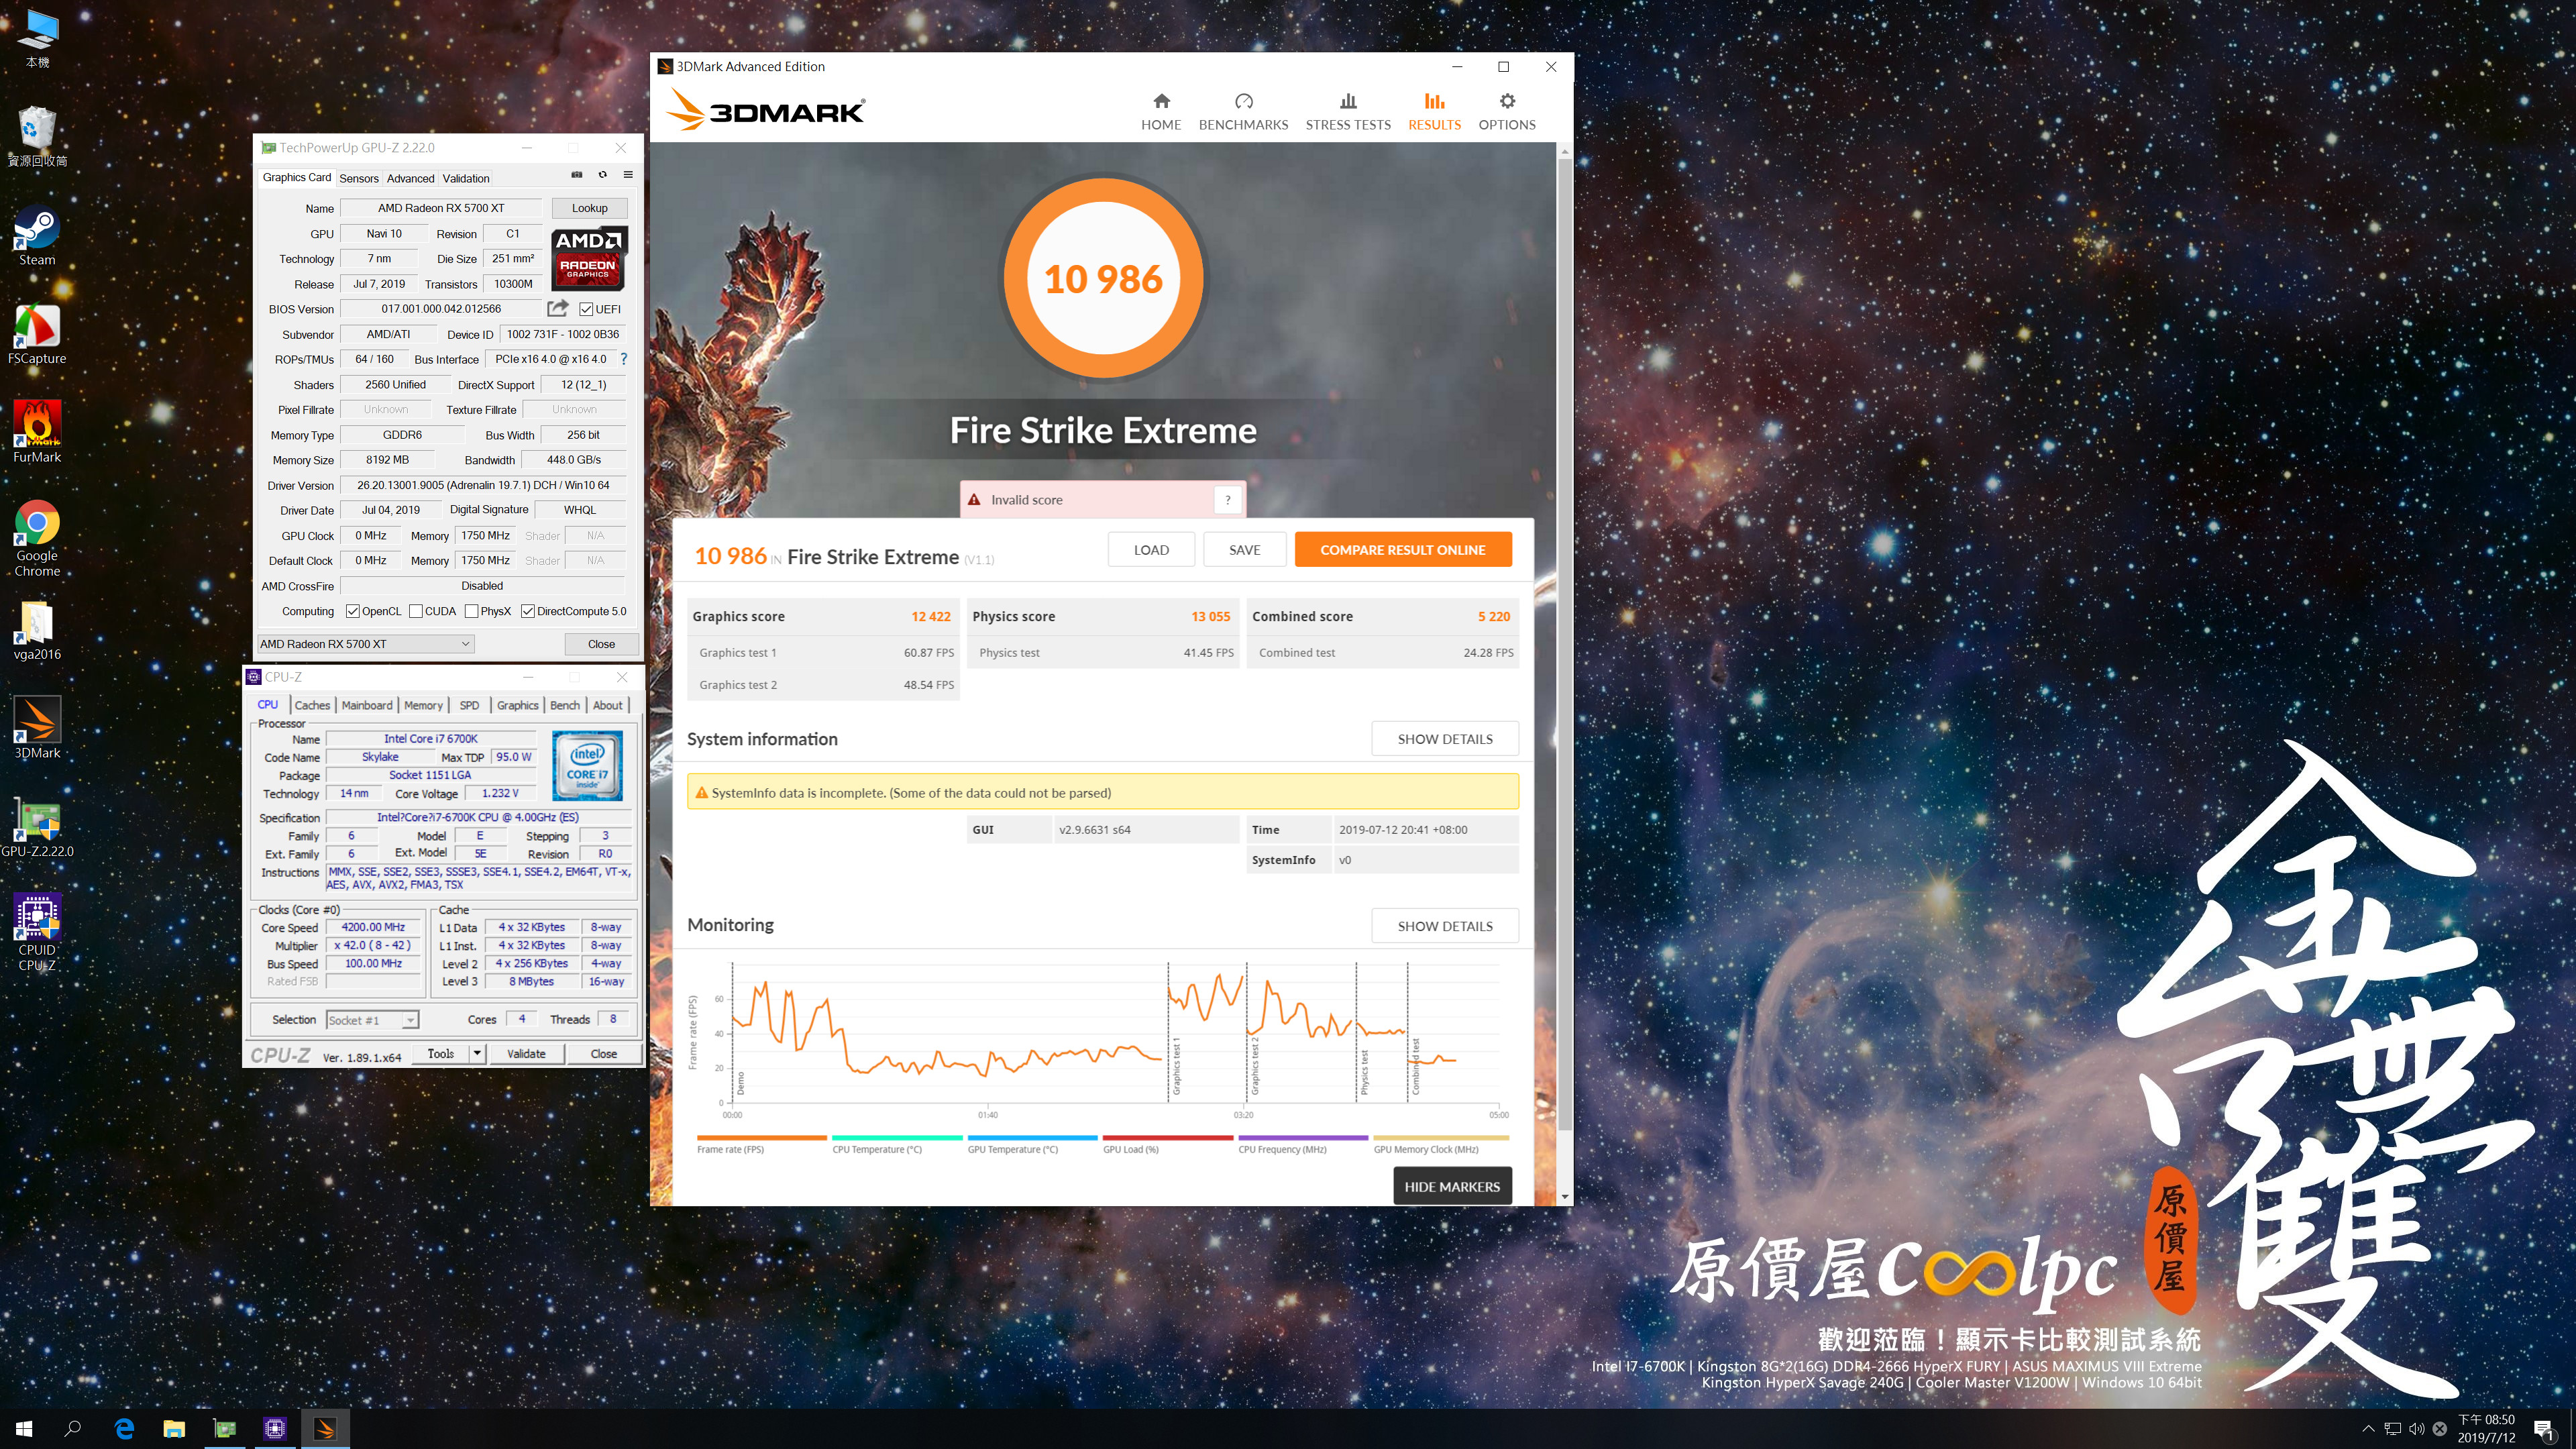2576x1449 pixels.
Task: Open the Mainboard tab in CPU-Z
Action: [367, 705]
